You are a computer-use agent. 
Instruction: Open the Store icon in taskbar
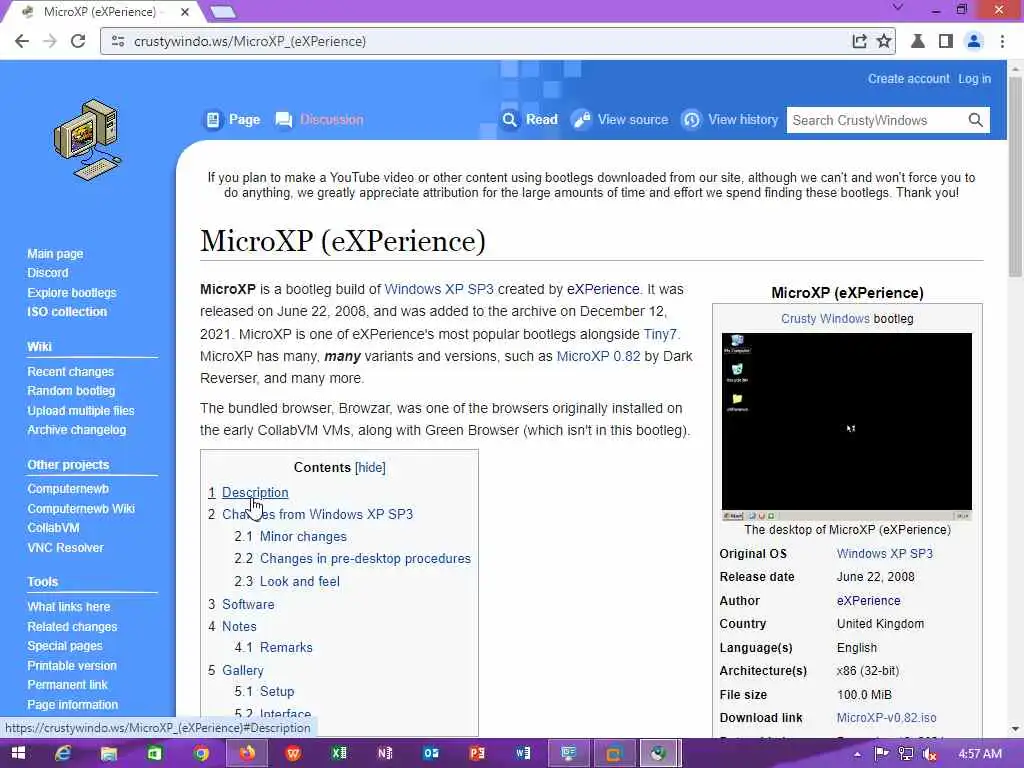pos(155,754)
